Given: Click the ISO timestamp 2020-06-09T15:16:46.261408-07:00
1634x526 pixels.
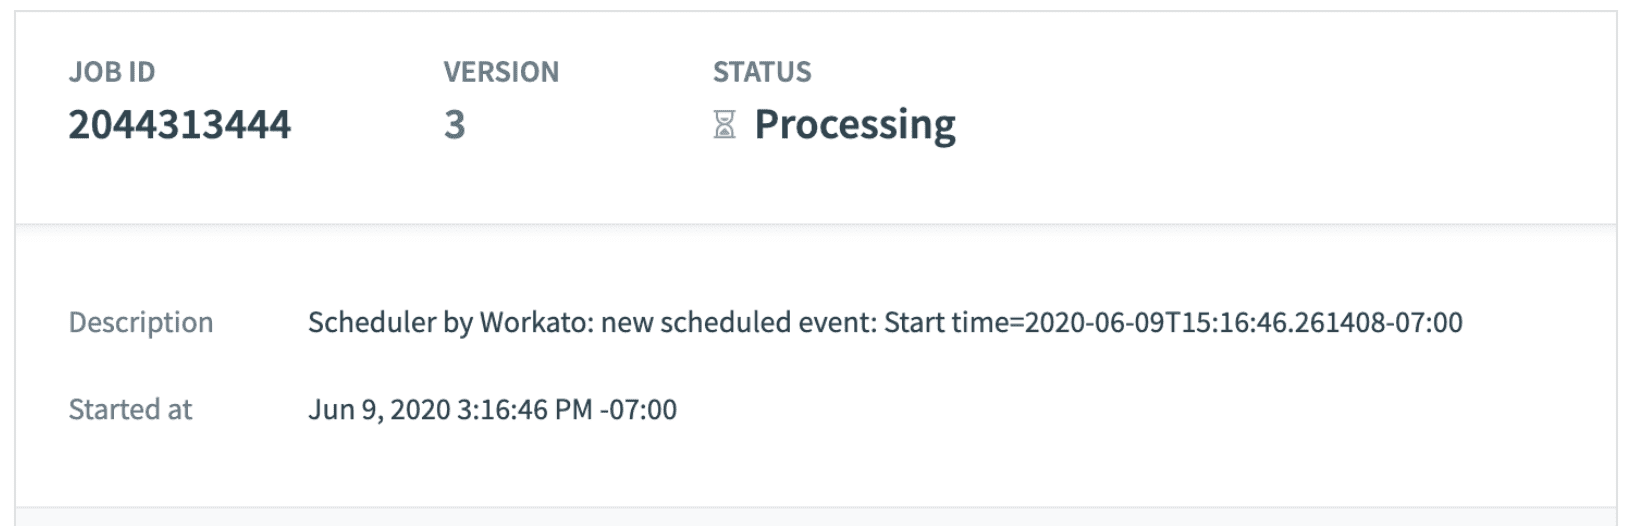Looking at the screenshot, I should tap(1244, 322).
